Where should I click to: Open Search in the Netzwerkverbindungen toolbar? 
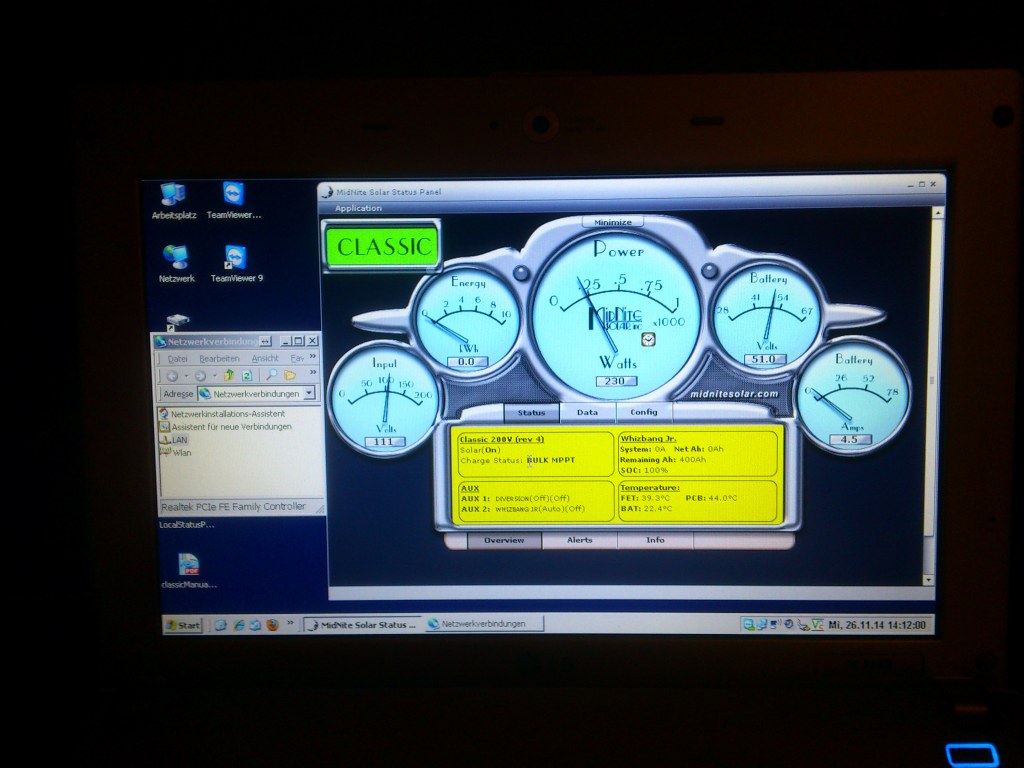tap(271, 376)
